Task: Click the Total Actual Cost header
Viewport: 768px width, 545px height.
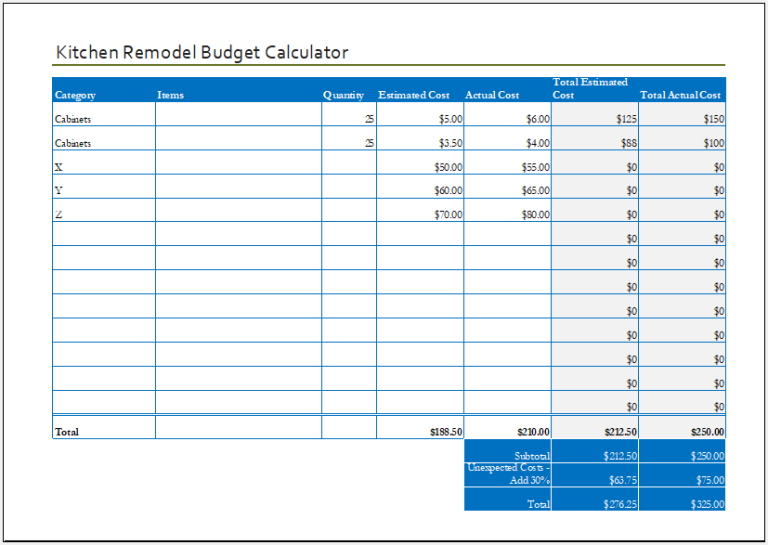Action: (680, 96)
